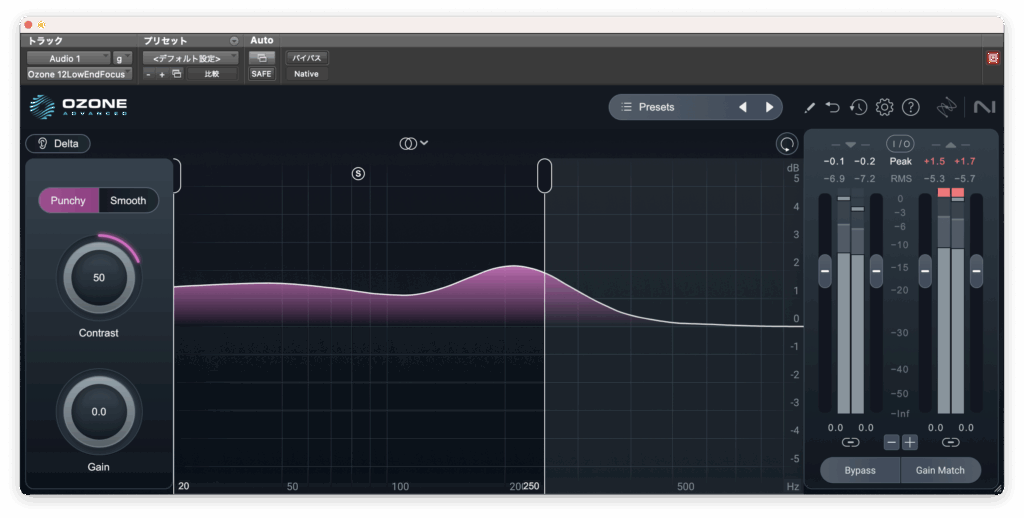Screen dimensions: 1024x518
Task: Enable Gain Match
Action: click(x=940, y=470)
